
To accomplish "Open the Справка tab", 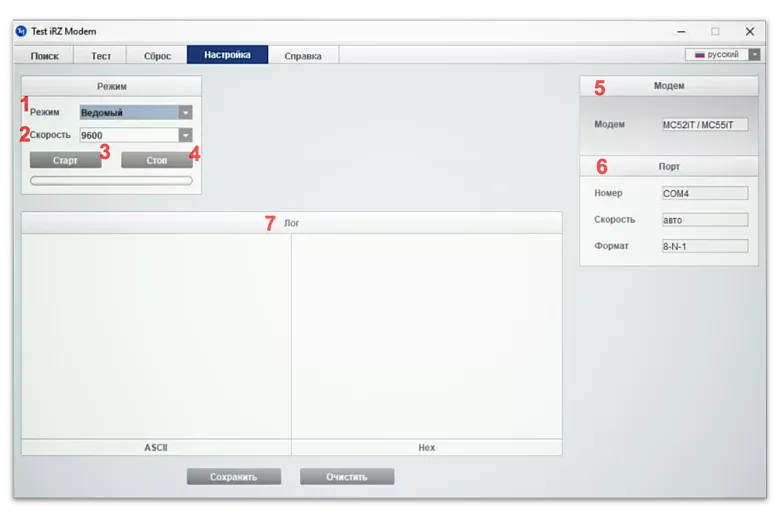I will coord(303,56).
